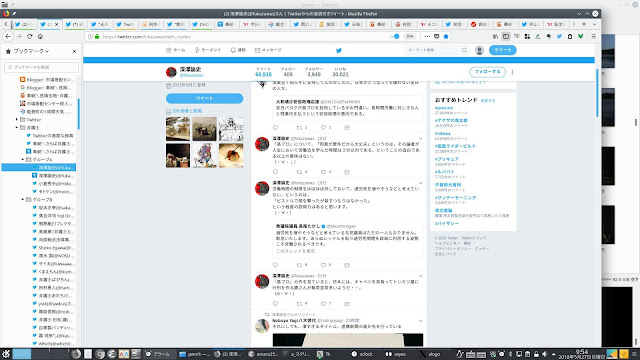The height and width of the screenshot is (360, 640).
Task: Open the bookmarks sidebar switcher dropdown
Action: [x=27, y=51]
